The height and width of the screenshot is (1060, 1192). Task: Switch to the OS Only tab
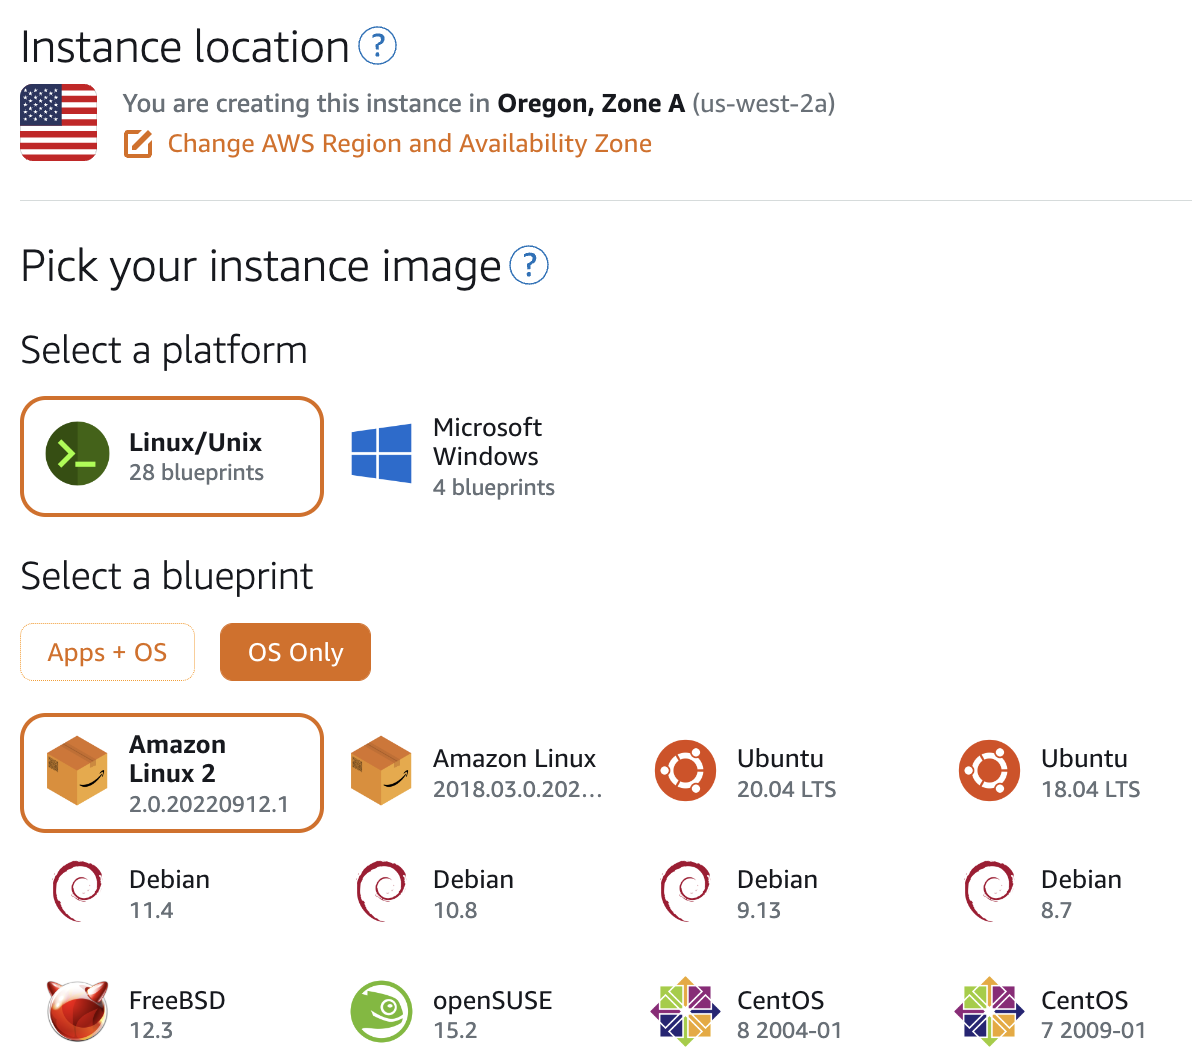coord(295,652)
